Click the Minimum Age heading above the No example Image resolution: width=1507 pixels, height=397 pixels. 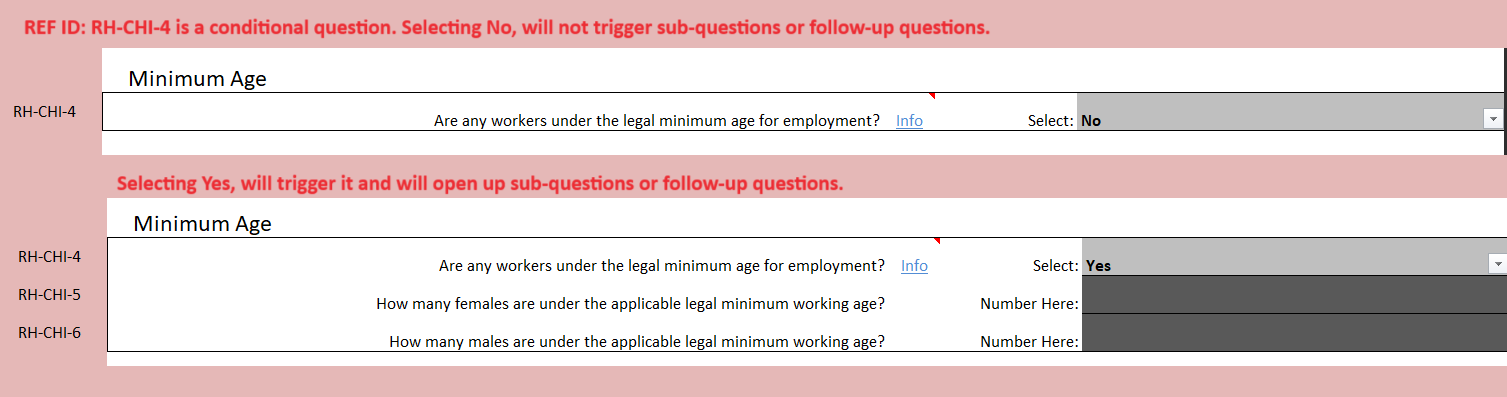[197, 79]
